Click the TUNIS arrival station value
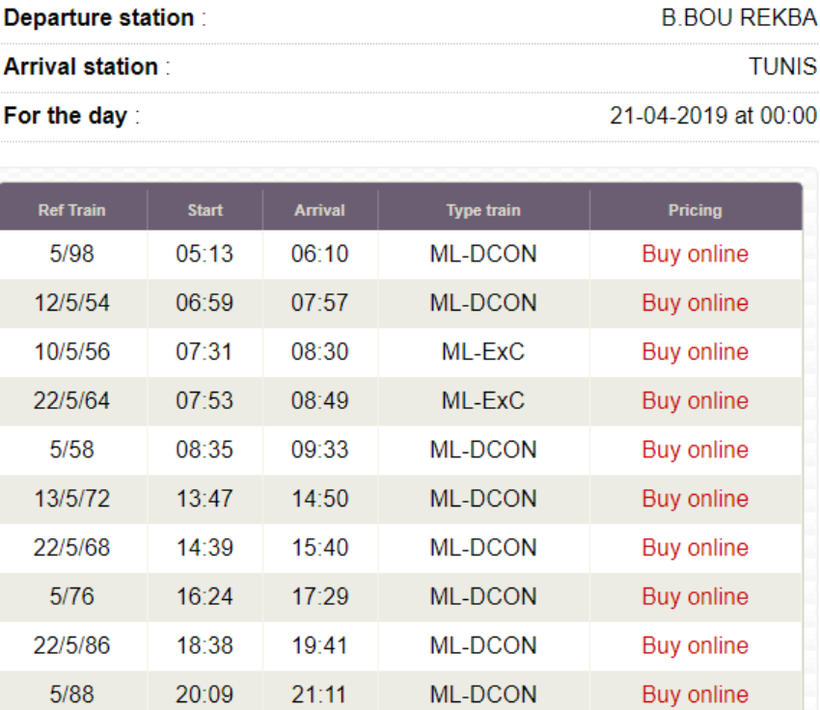Viewport: 820px width, 710px height. pos(782,66)
